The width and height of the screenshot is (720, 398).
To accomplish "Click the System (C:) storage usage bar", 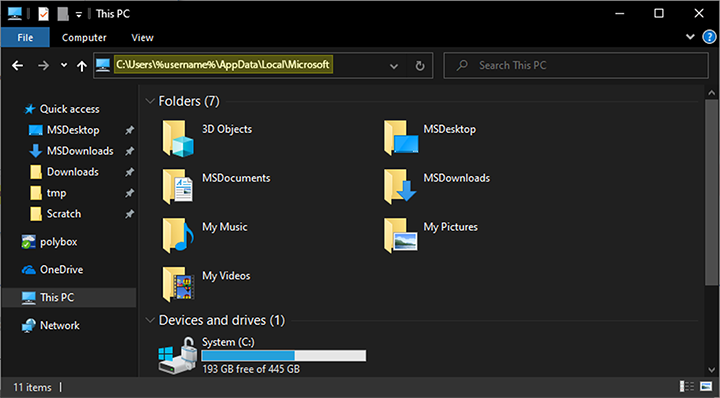I will 284,356.
